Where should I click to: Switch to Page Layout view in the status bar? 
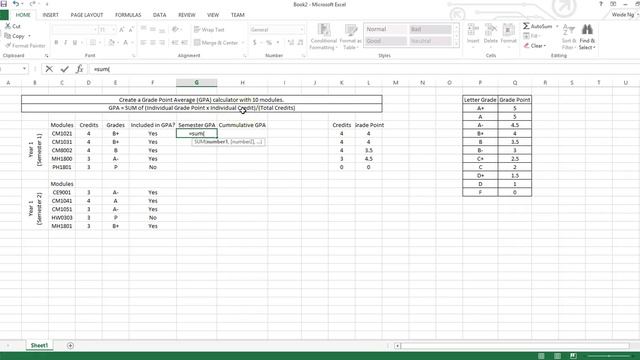coord(557,356)
